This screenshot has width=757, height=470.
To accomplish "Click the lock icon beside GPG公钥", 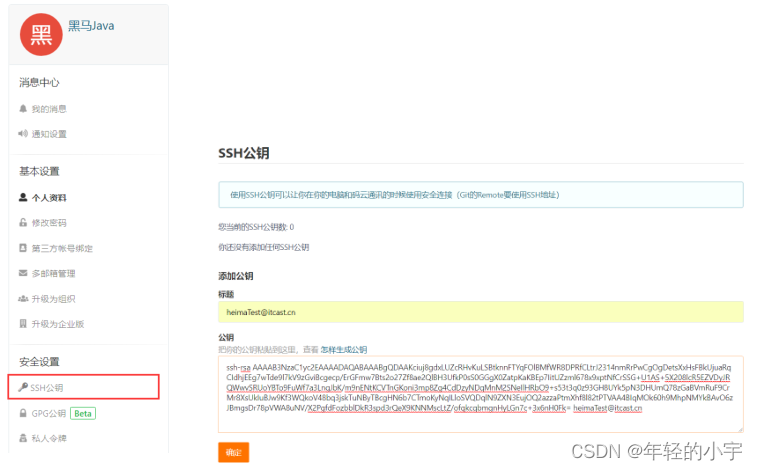I will tap(23, 413).
